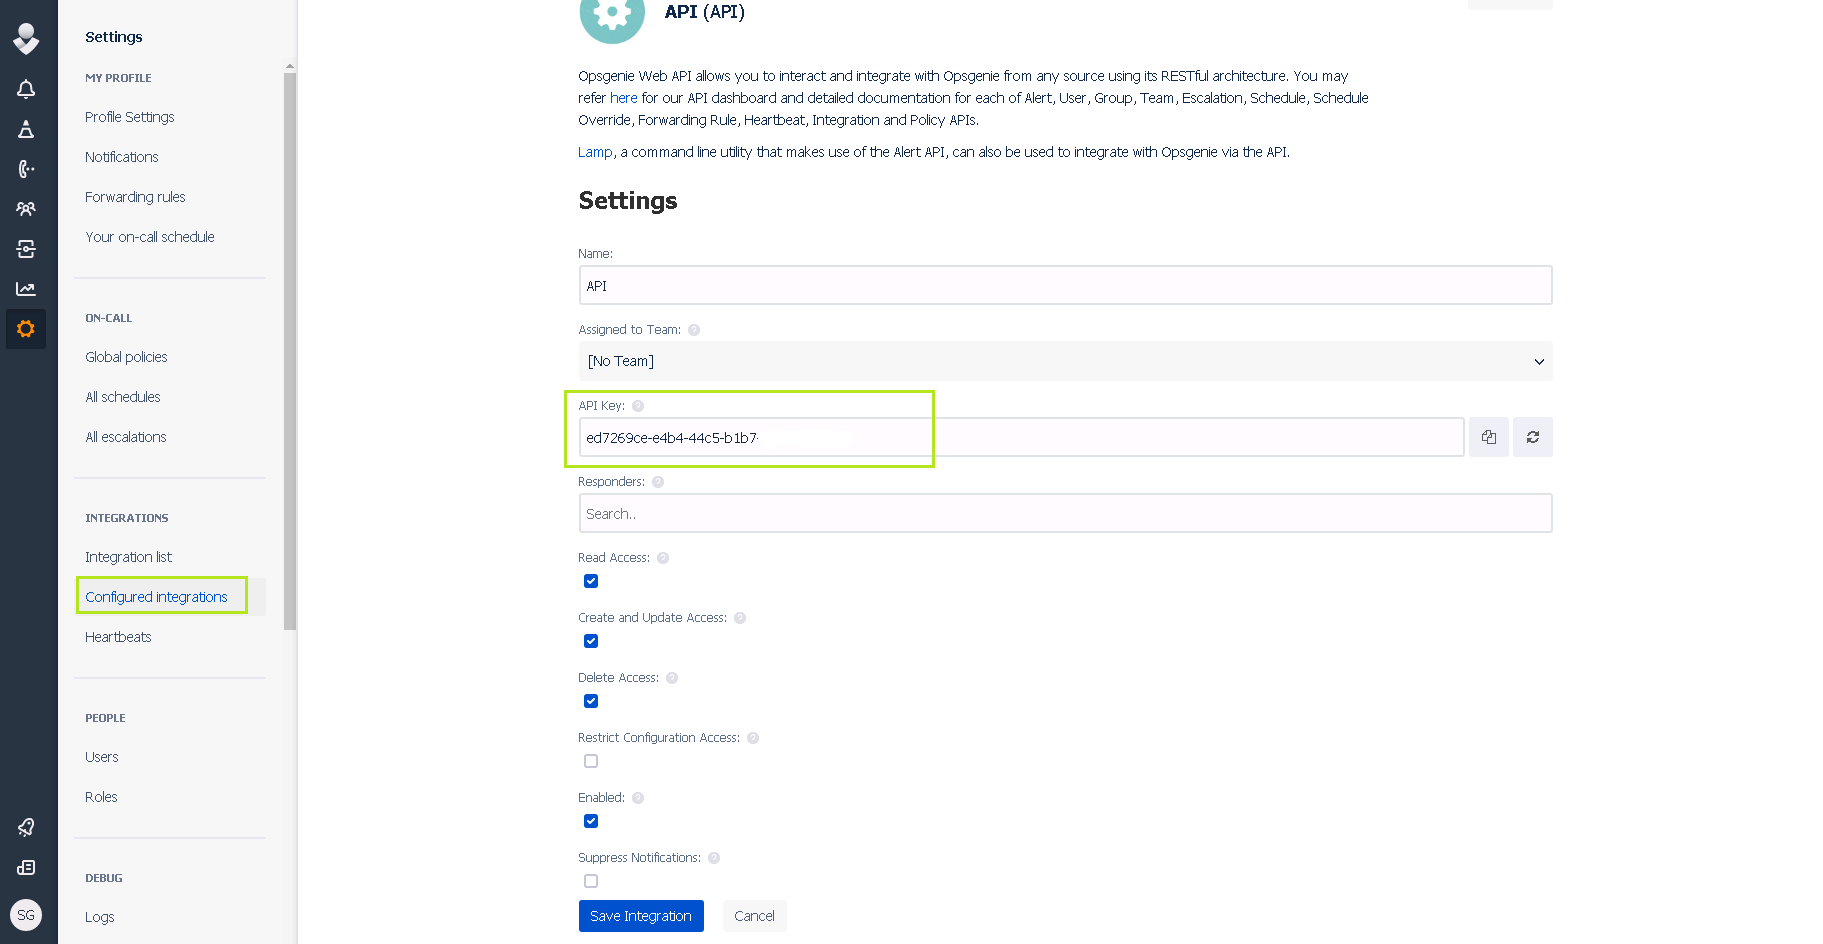This screenshot has width=1823, height=944.
Task: Click the Responders search field
Action: 1065,513
